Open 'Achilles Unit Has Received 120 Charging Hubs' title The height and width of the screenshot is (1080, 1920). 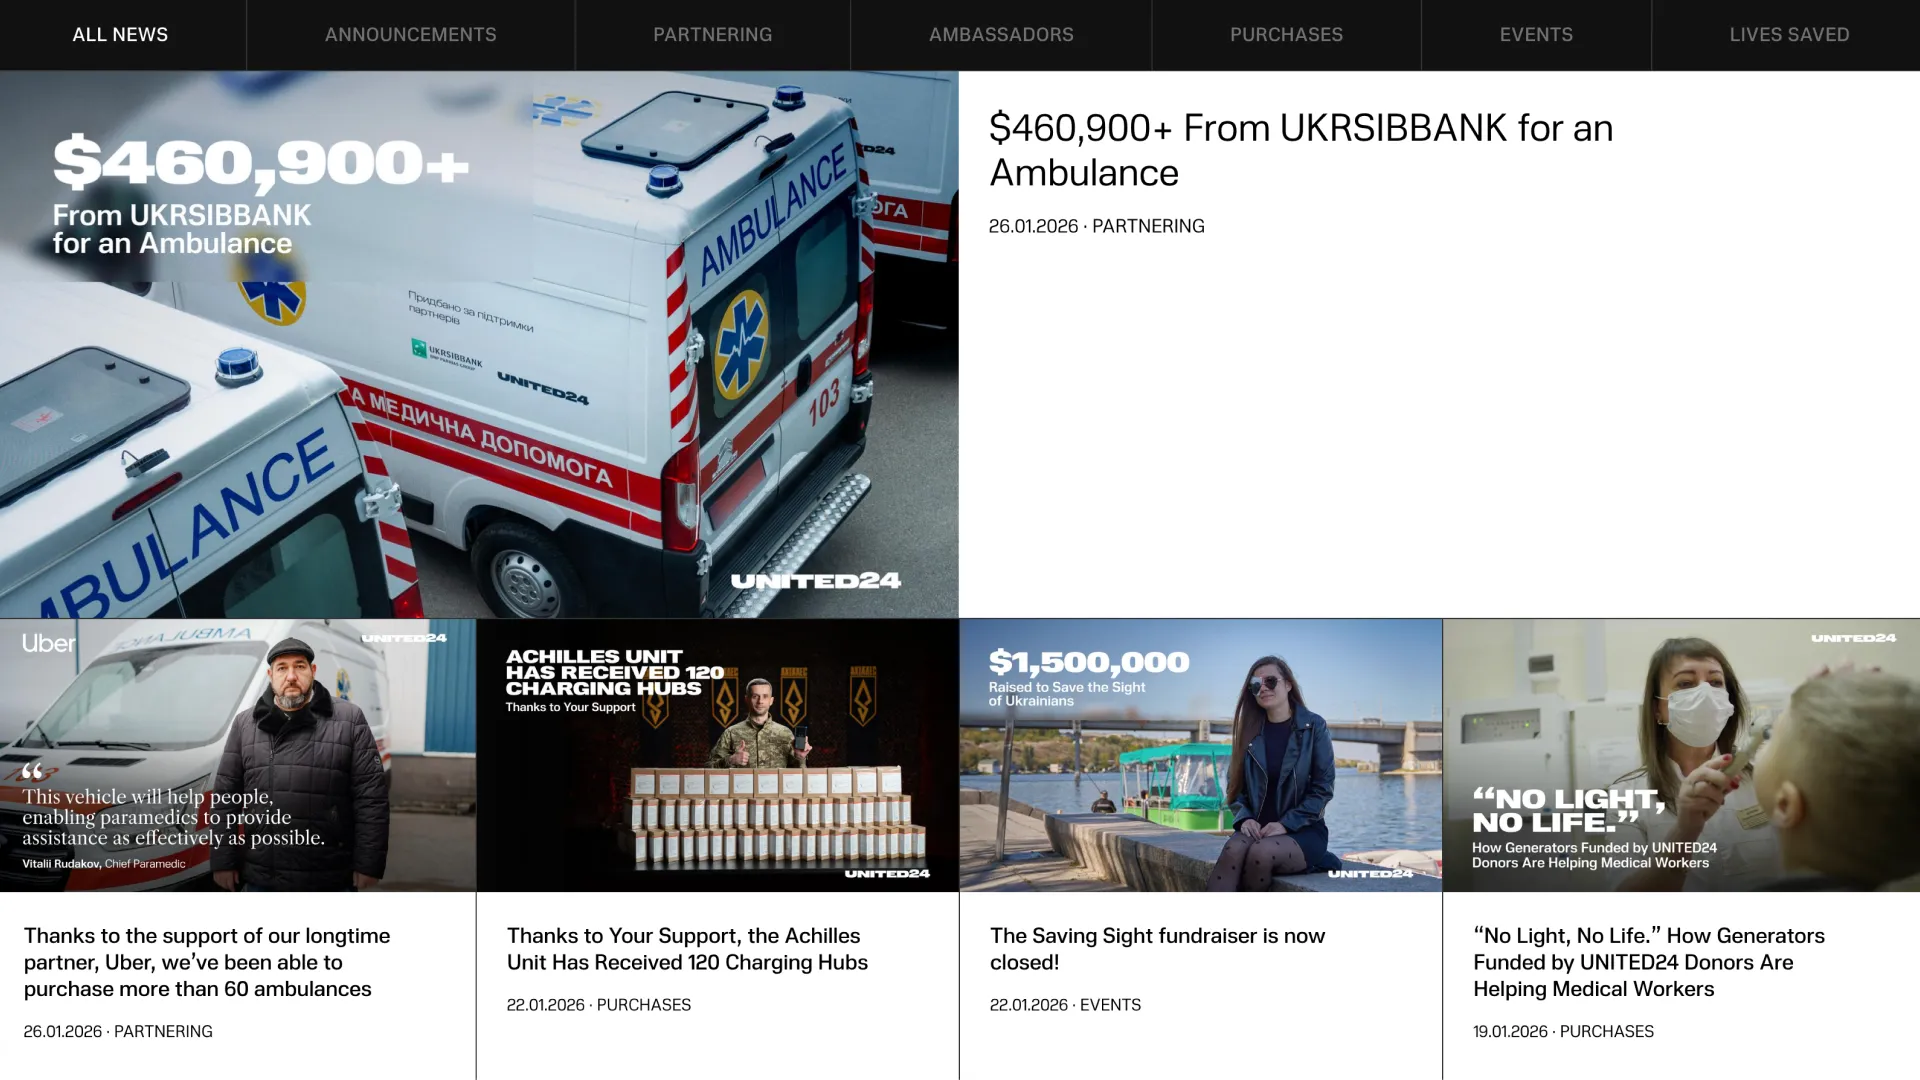click(687, 949)
